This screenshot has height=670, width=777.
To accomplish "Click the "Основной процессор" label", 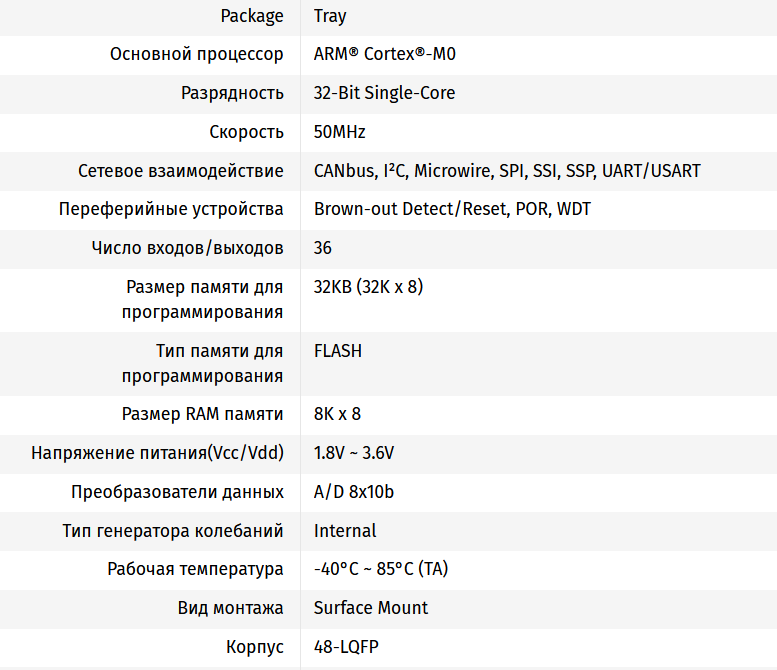I will [197, 54].
